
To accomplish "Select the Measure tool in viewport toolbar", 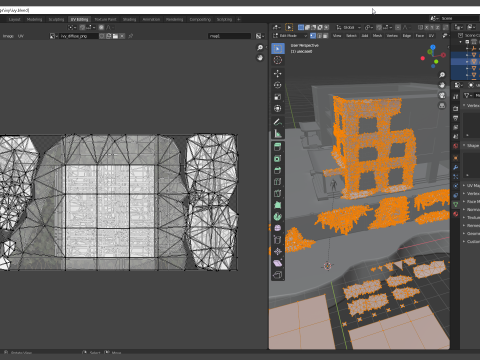I will coord(278,134).
